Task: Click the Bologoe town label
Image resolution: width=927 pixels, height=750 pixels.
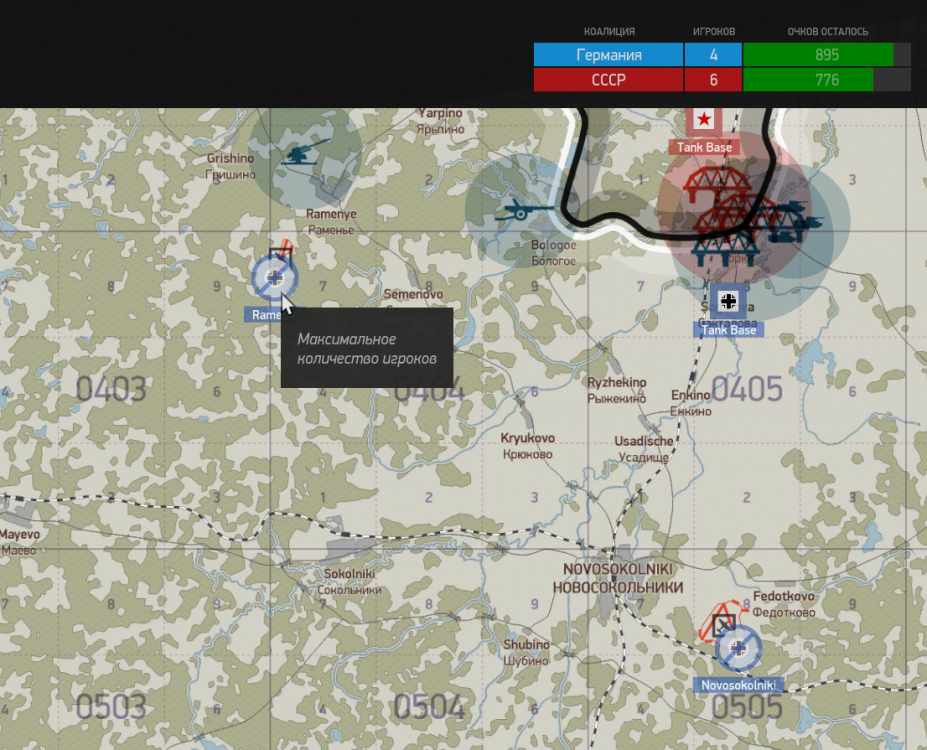Action: pyautogui.click(x=553, y=252)
